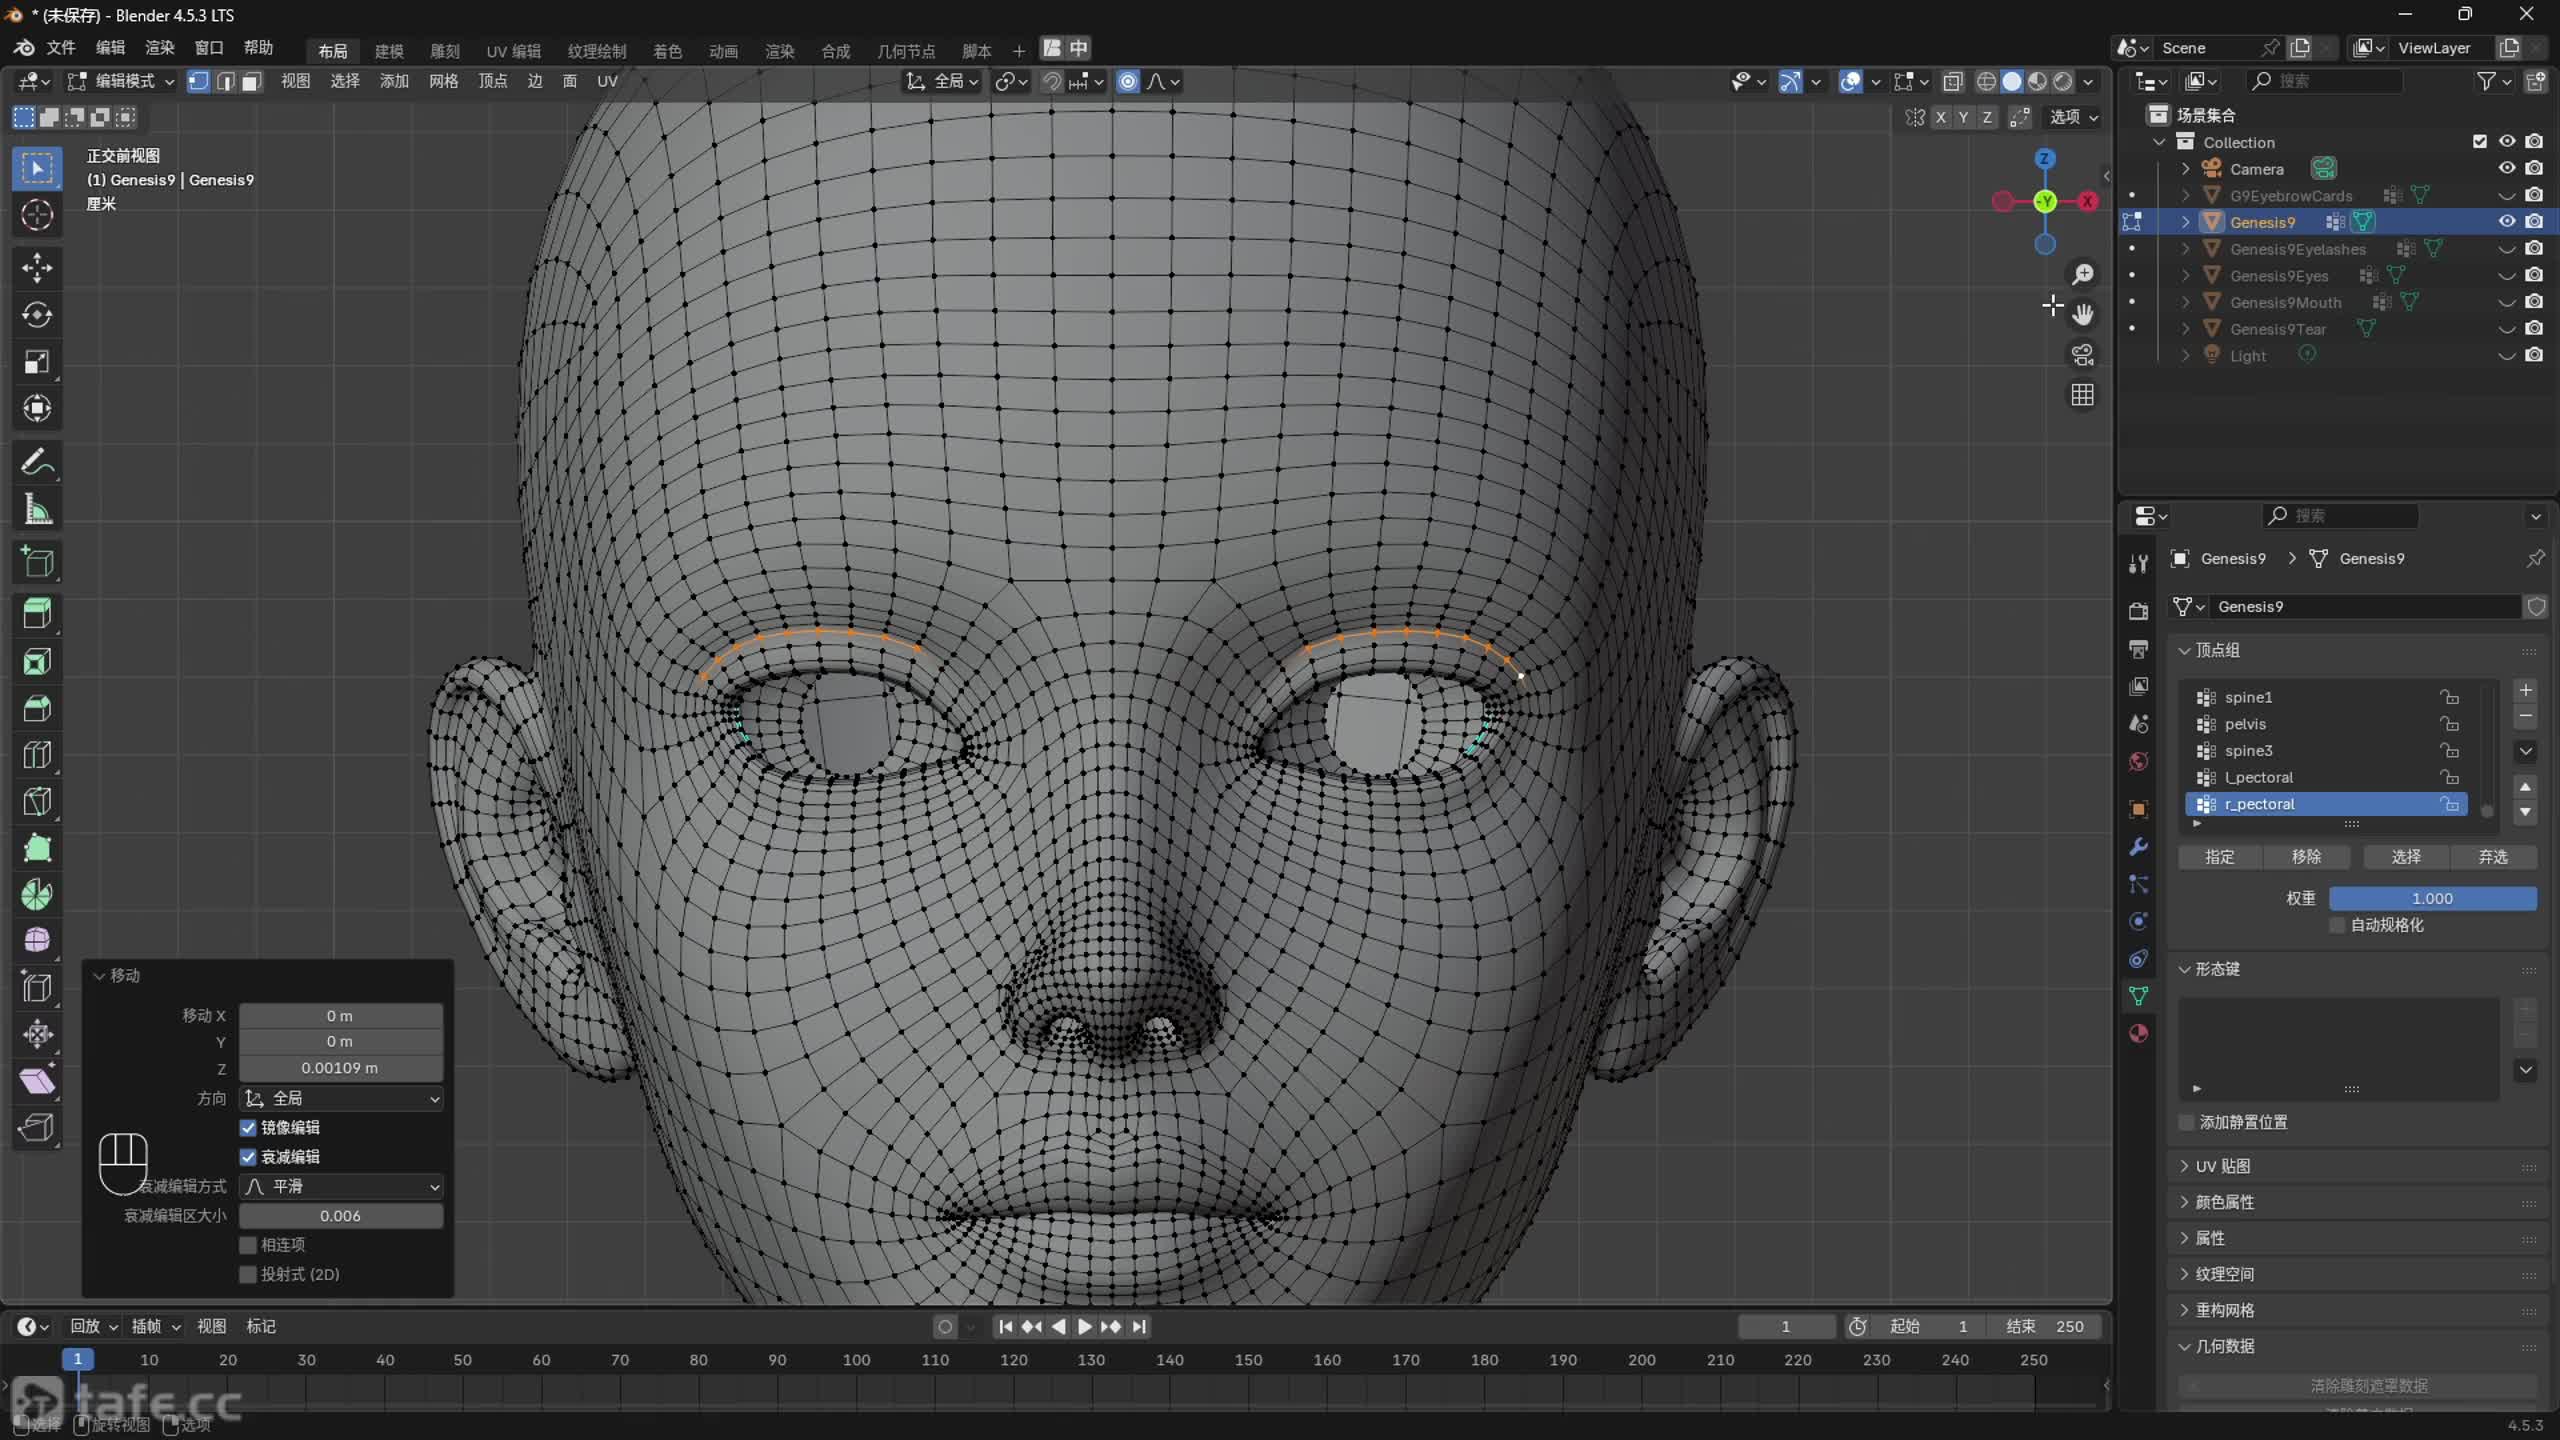Adjust the 权重 weight slider
This screenshot has width=2560, height=1440.
pyautogui.click(x=2431, y=898)
